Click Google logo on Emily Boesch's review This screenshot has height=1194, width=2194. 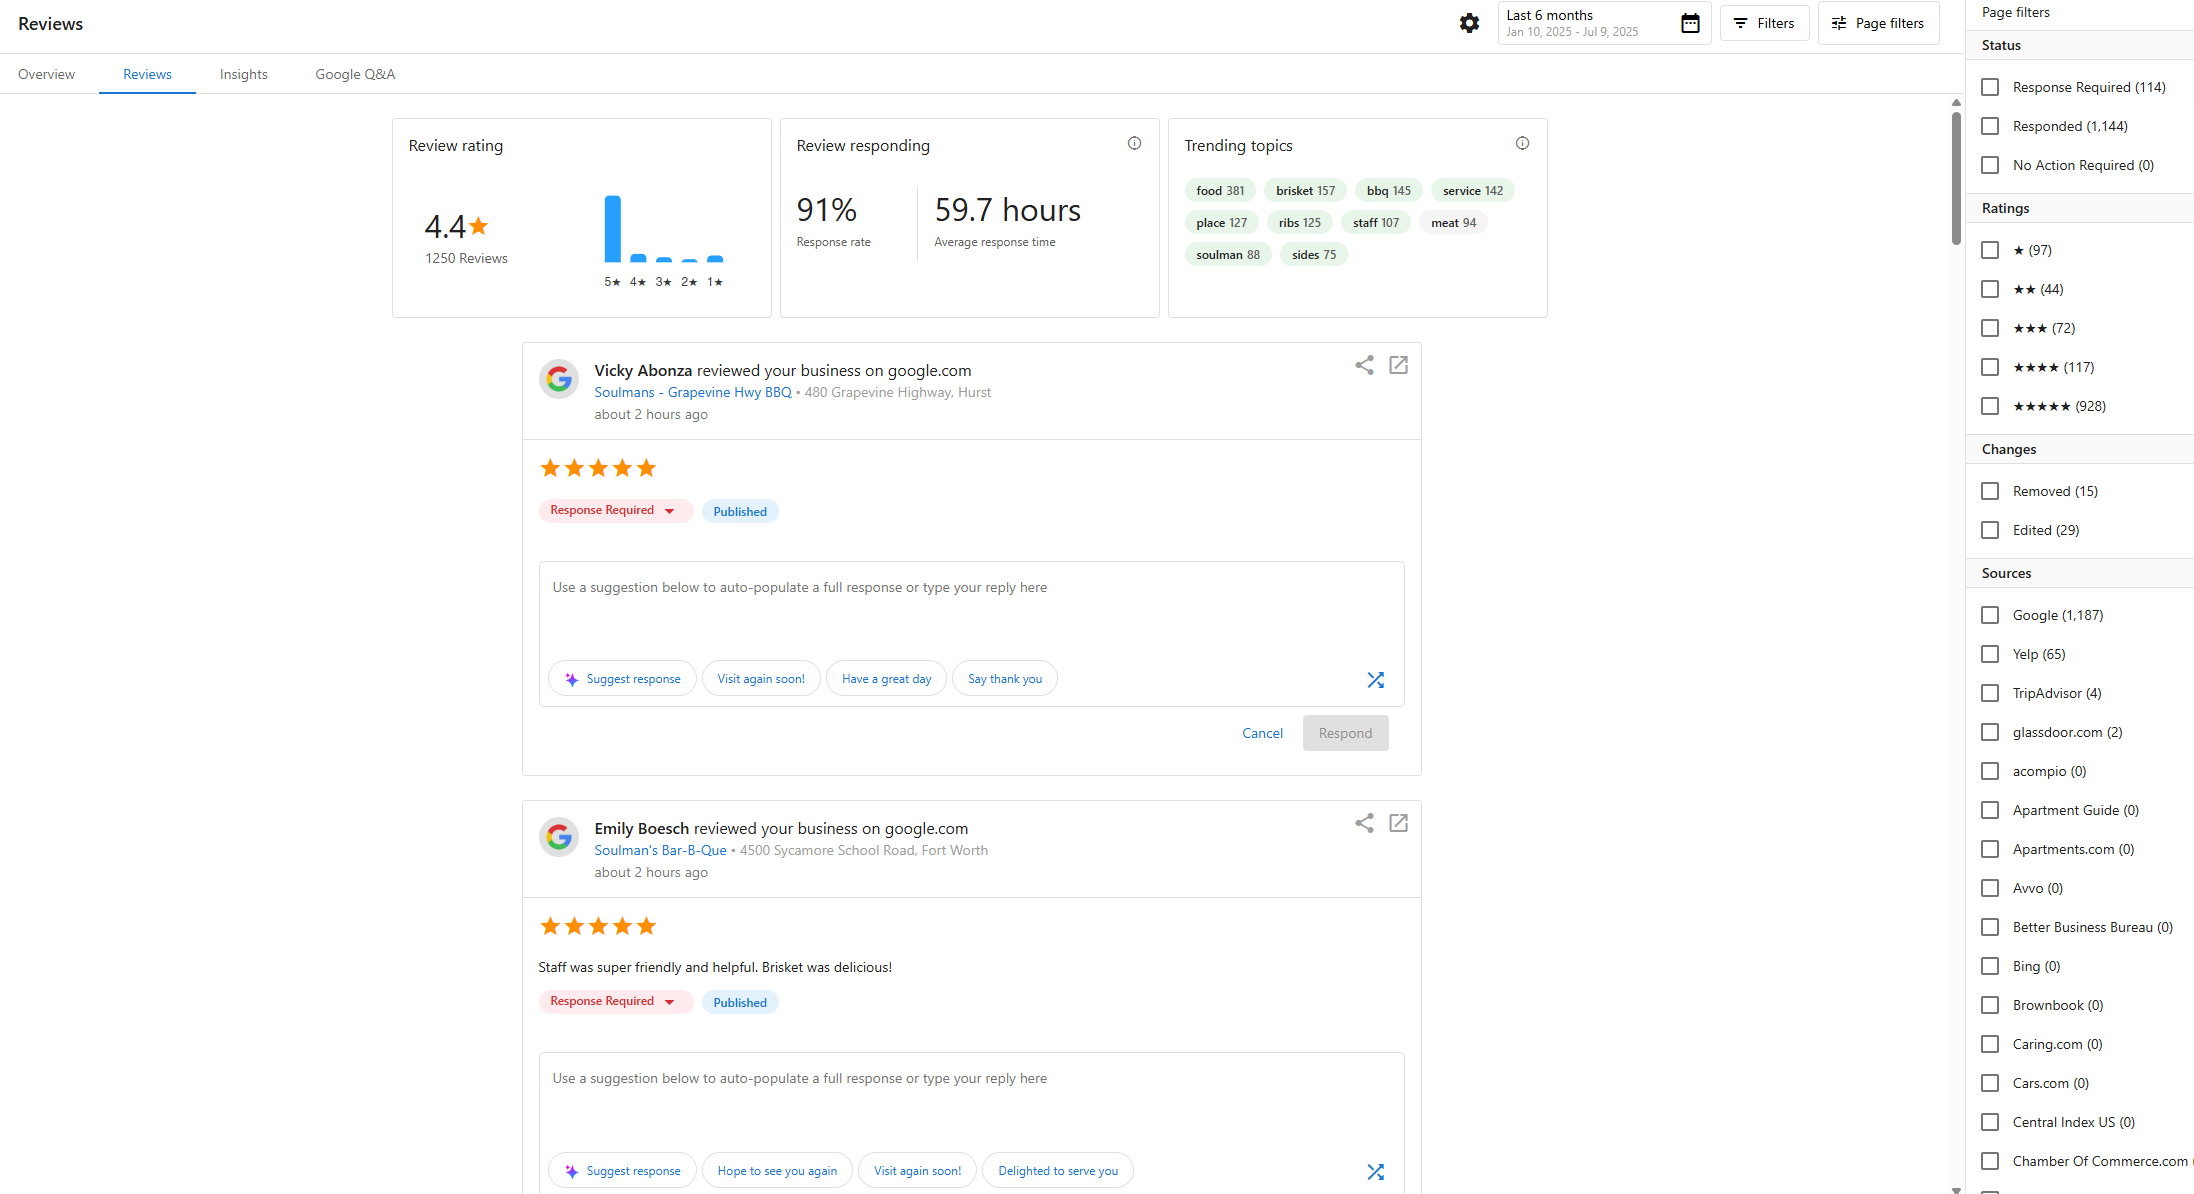tap(559, 837)
